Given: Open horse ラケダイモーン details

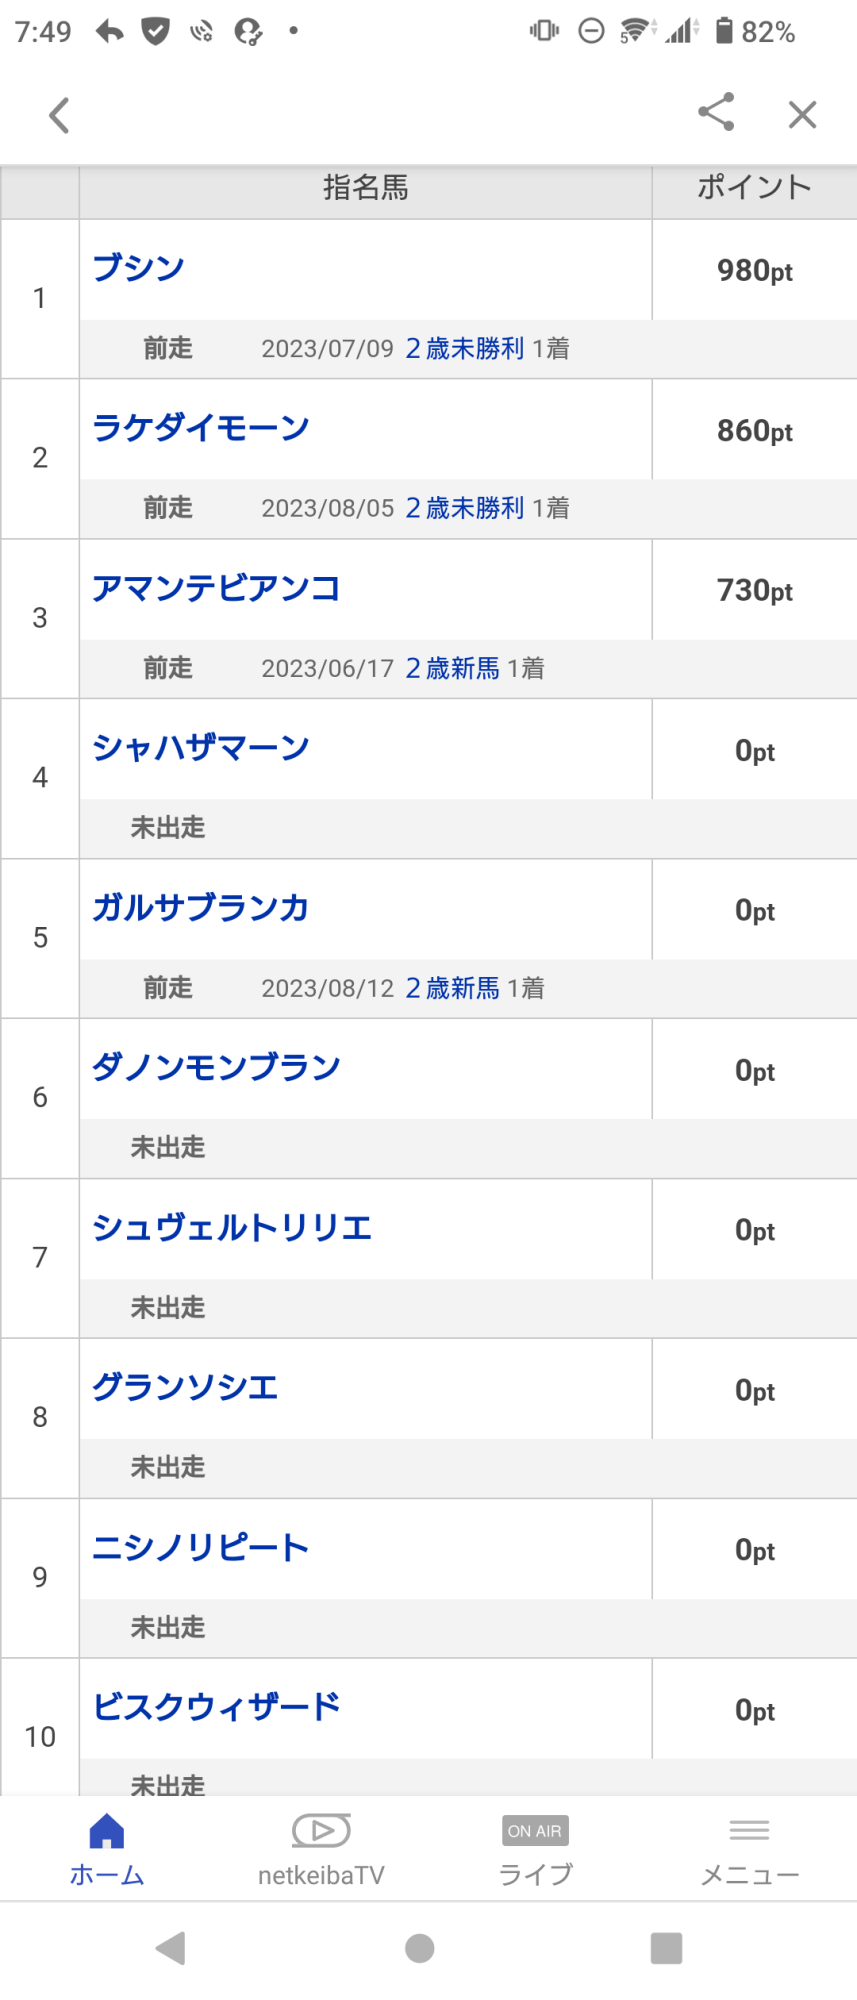Looking at the screenshot, I should coord(201,428).
